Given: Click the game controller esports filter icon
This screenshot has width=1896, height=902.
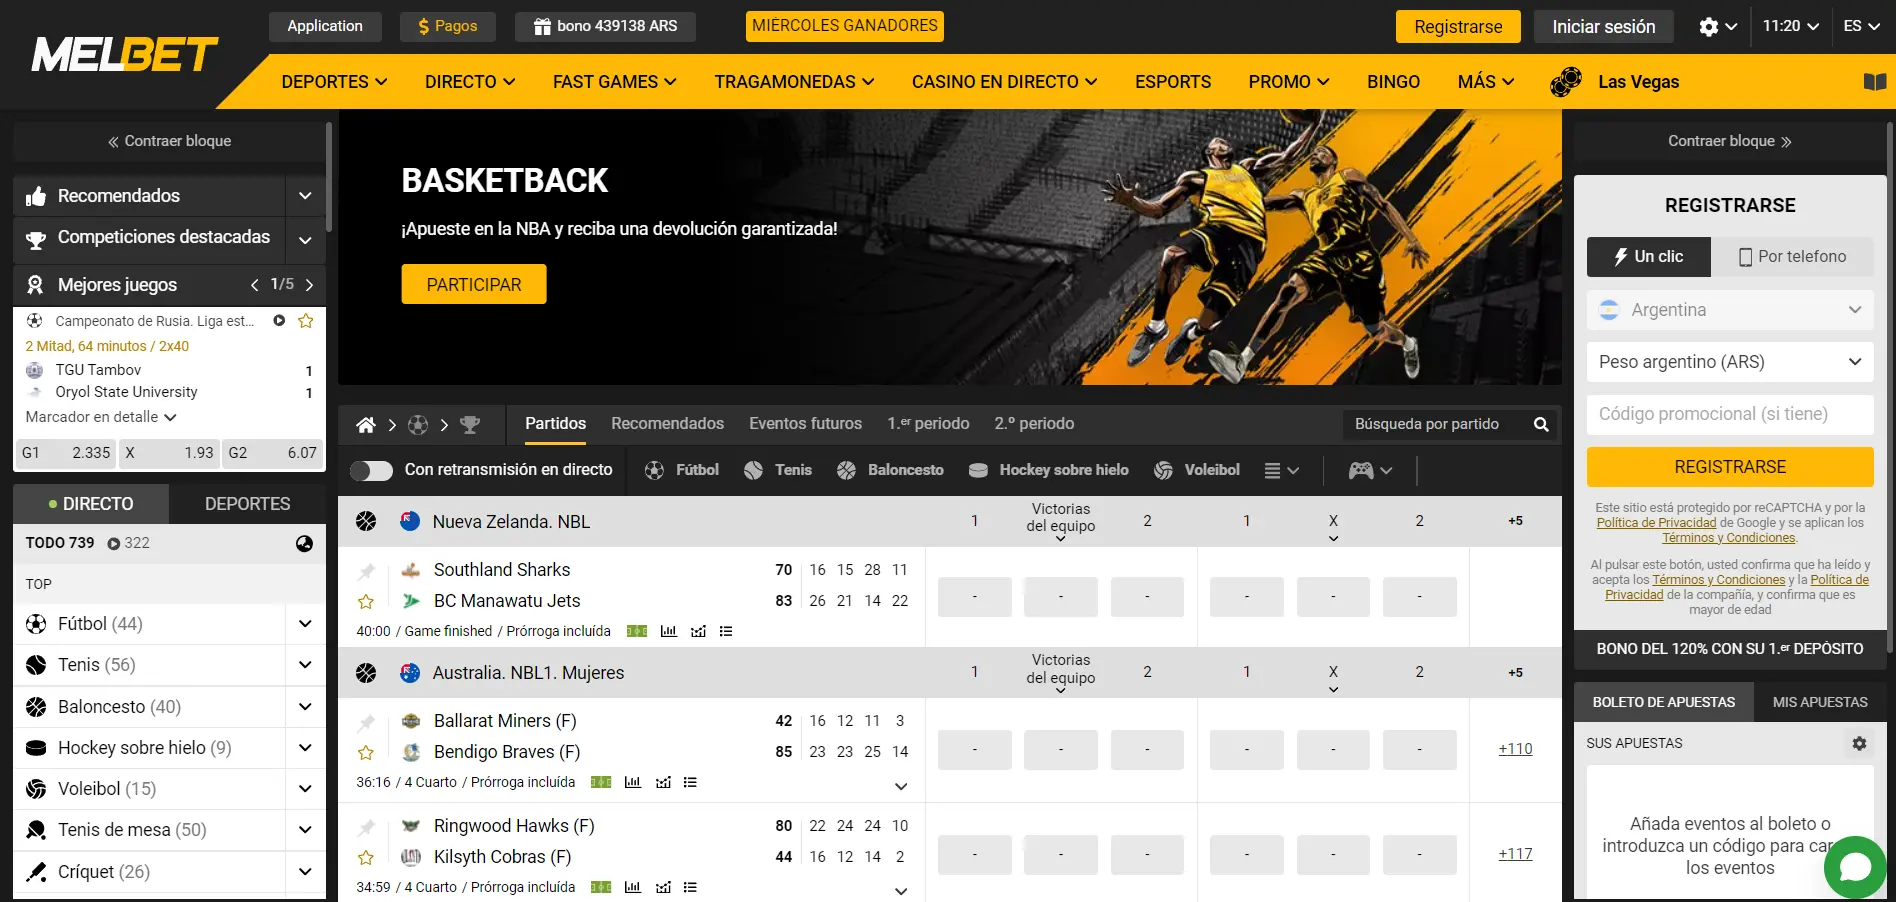Looking at the screenshot, I should [x=1361, y=470].
